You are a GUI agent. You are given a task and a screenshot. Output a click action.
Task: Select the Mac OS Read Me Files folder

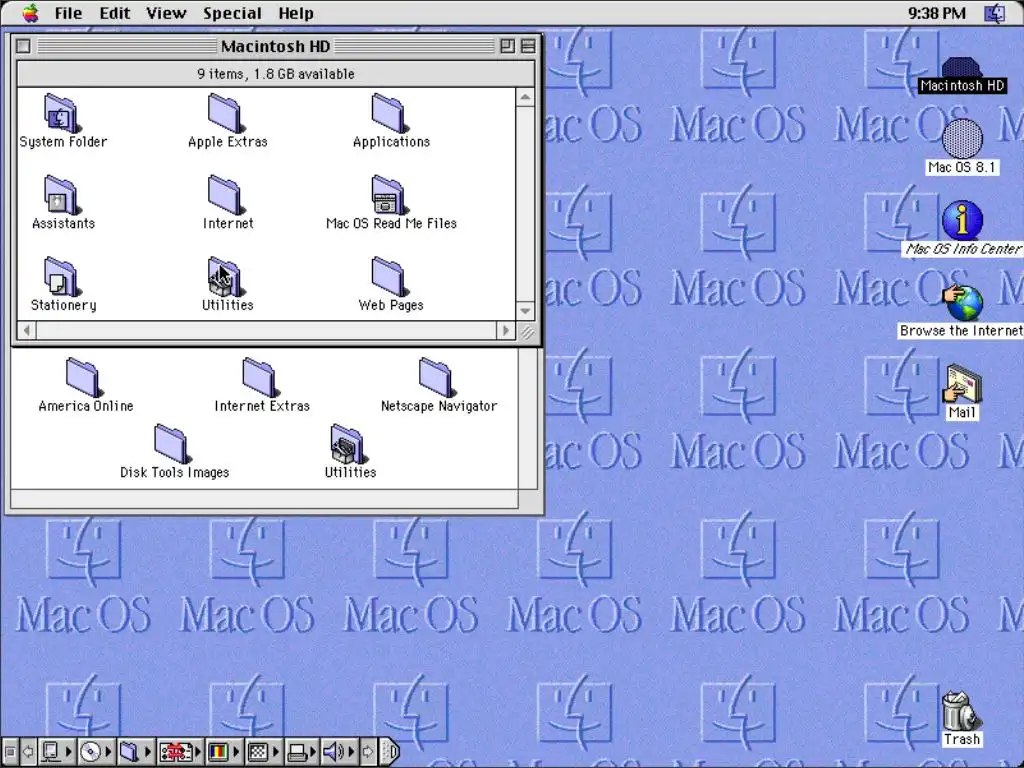[389, 195]
